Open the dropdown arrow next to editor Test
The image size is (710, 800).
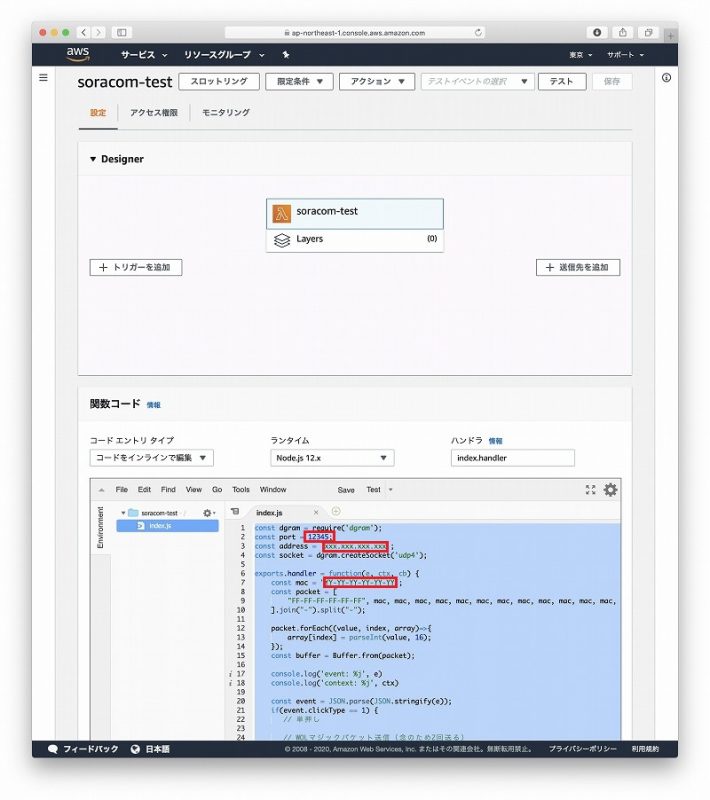391,490
